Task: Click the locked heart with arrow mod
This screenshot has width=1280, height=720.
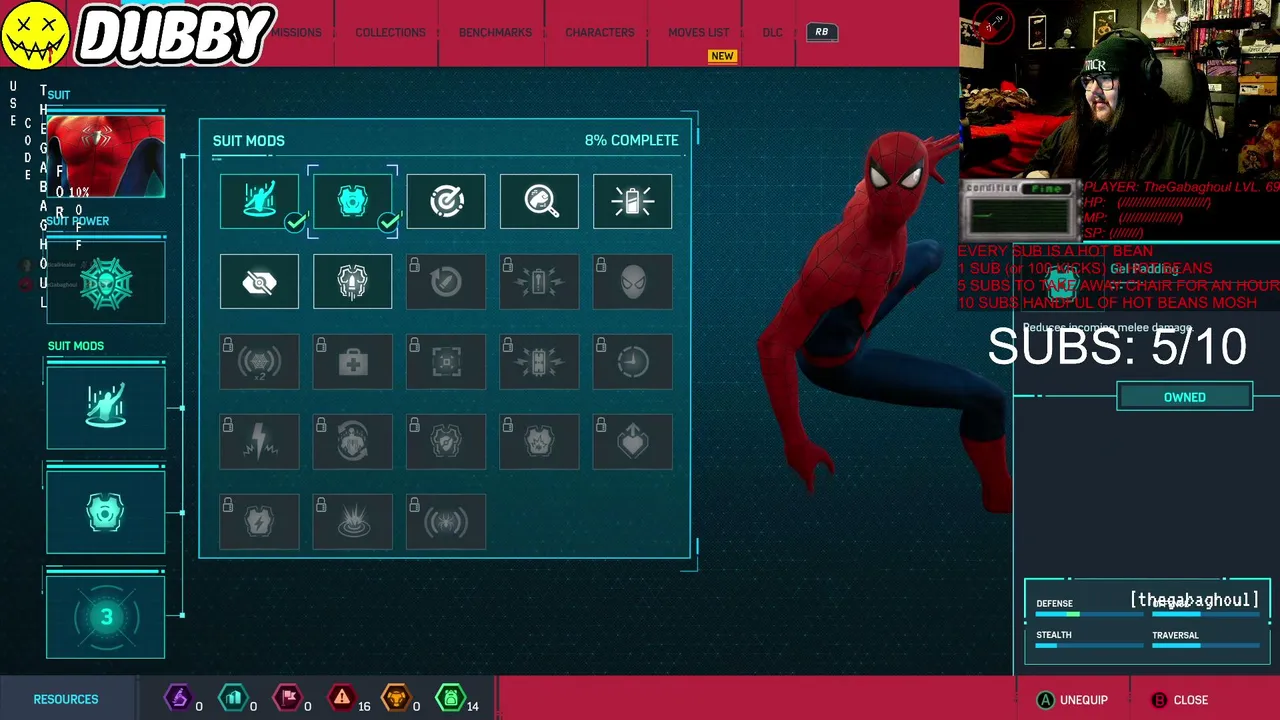Action: pos(633,441)
